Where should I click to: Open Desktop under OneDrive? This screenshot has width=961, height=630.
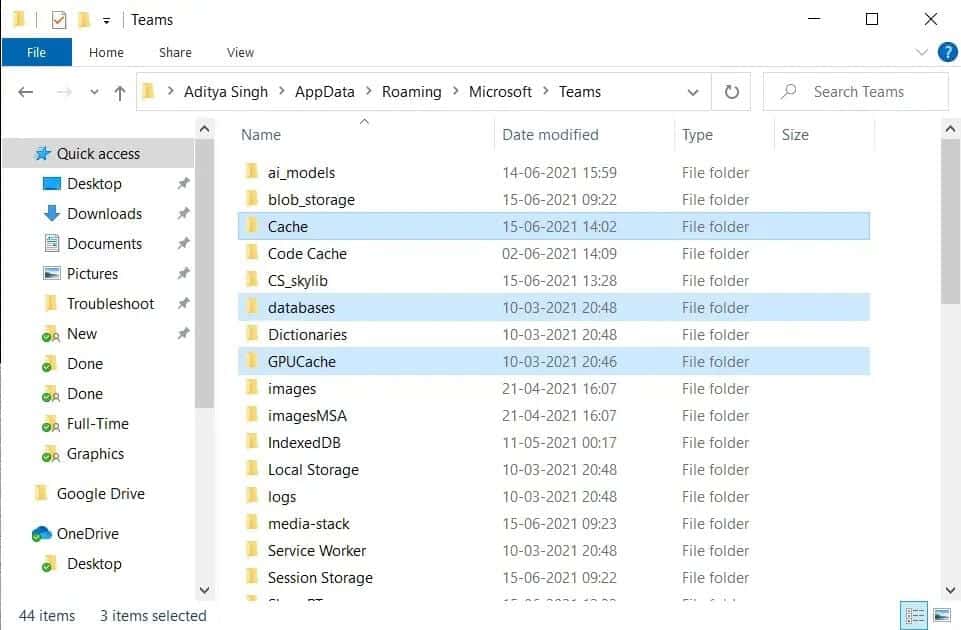(x=94, y=563)
